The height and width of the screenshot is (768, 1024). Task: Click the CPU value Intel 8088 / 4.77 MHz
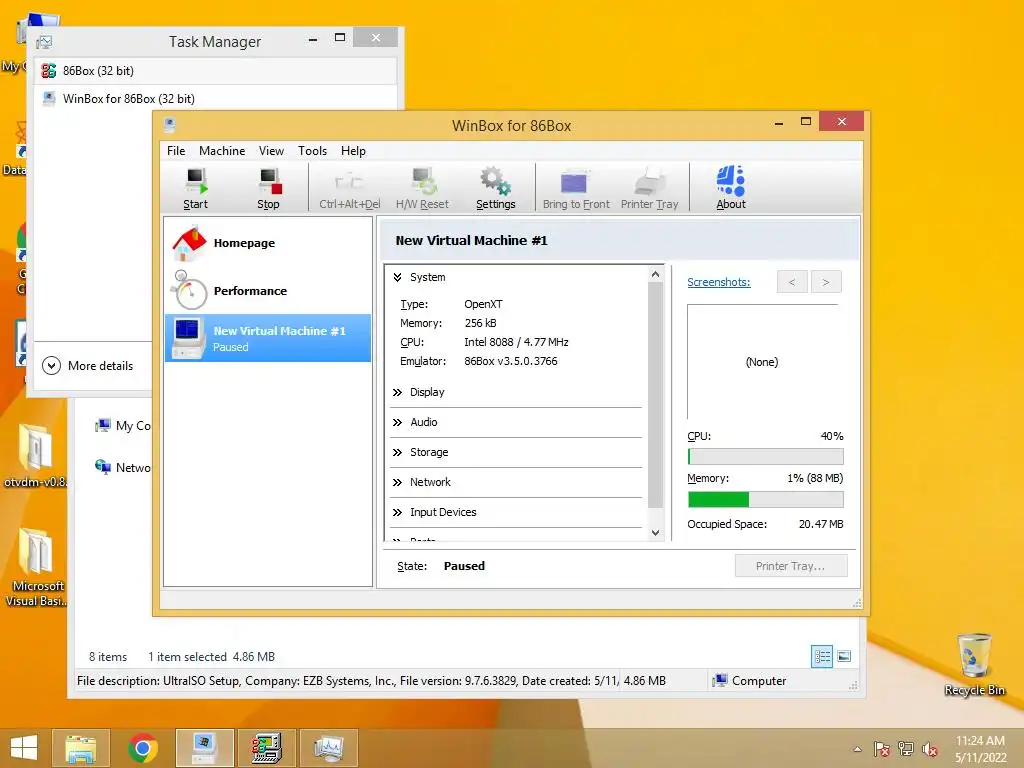(x=516, y=342)
